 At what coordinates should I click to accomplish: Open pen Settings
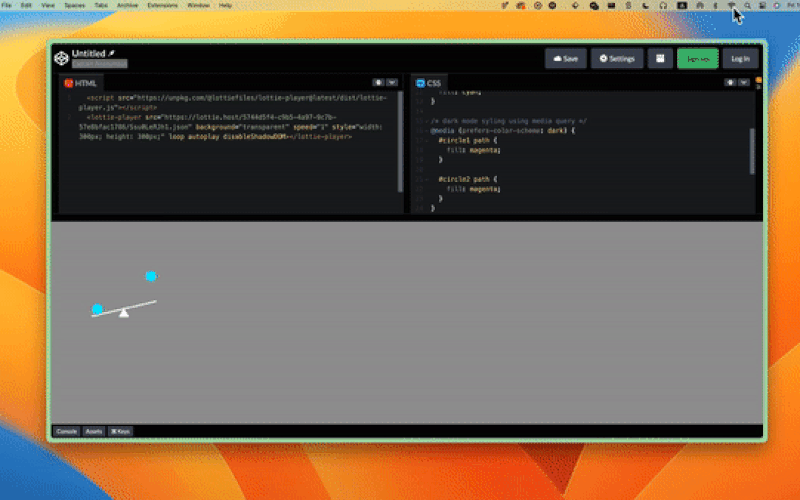[617, 59]
